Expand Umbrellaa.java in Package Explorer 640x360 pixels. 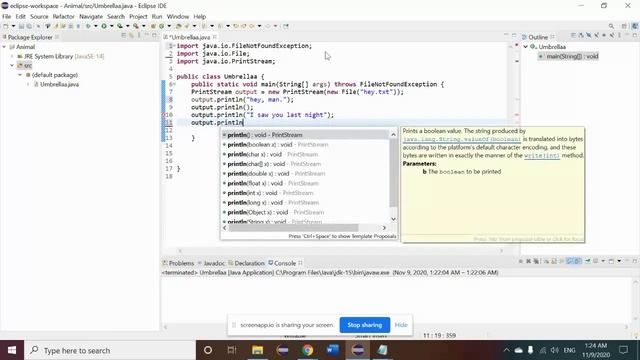pyautogui.click(x=28, y=84)
